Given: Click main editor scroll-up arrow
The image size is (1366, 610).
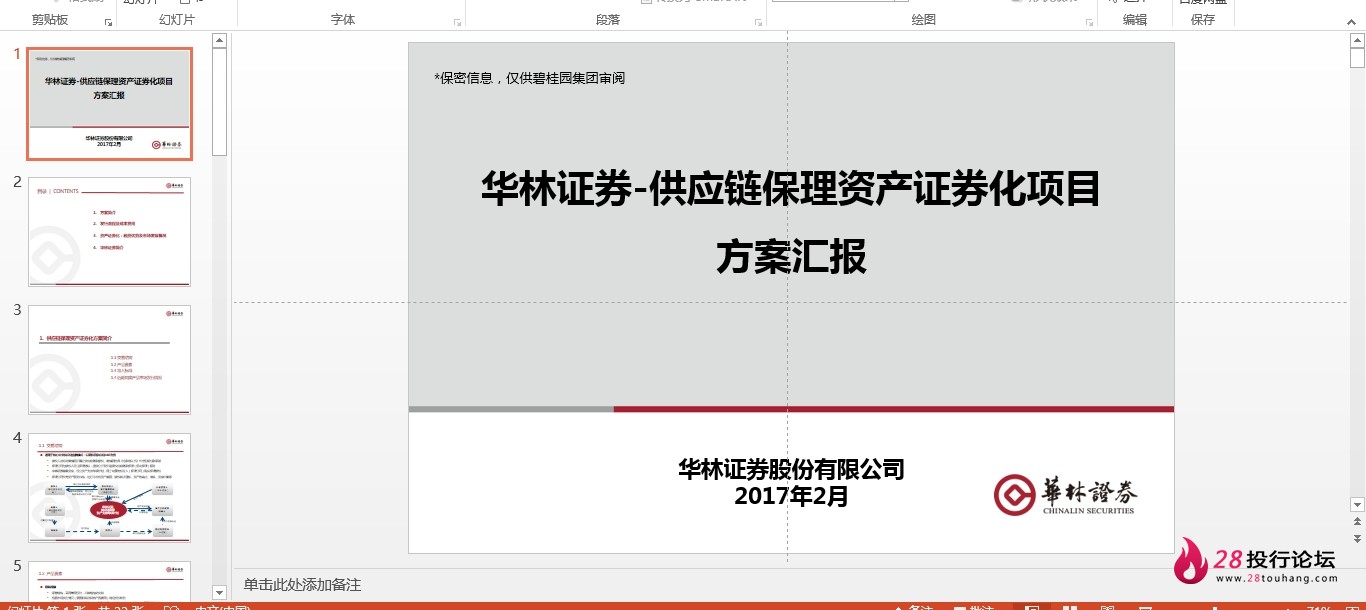Looking at the screenshot, I should pos(1357,41).
